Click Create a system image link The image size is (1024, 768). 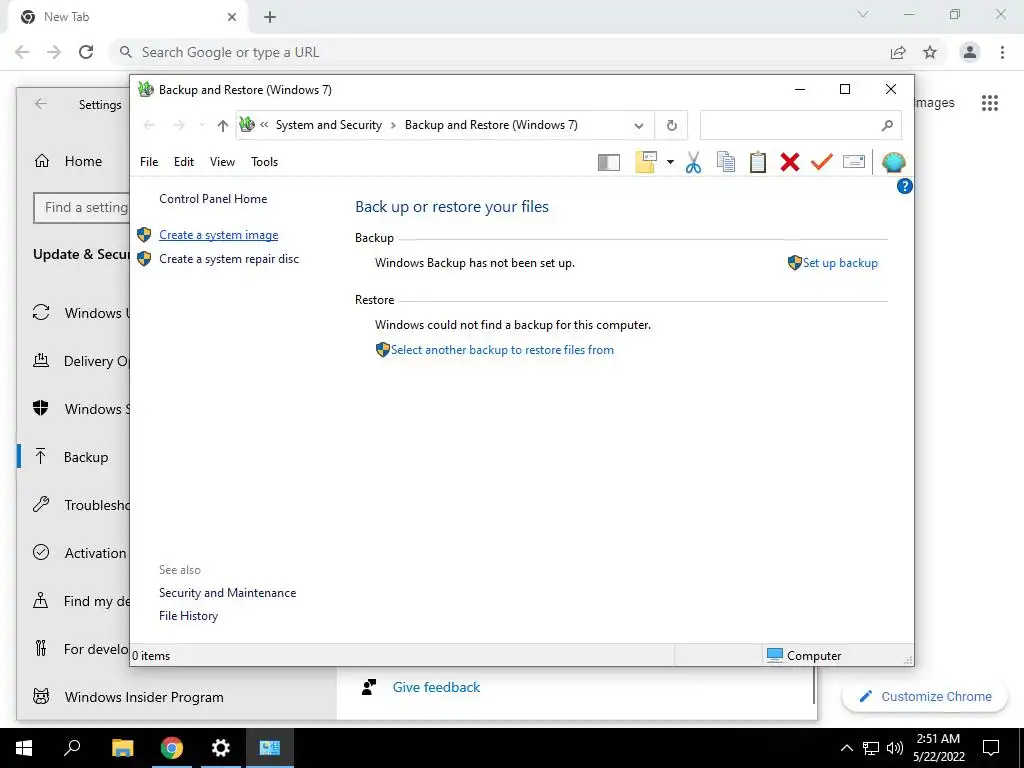coord(219,235)
